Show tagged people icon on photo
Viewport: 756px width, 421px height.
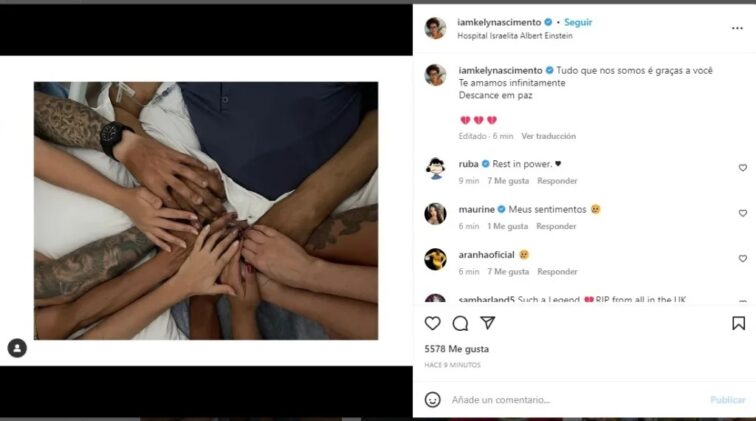pyautogui.click(x=17, y=348)
